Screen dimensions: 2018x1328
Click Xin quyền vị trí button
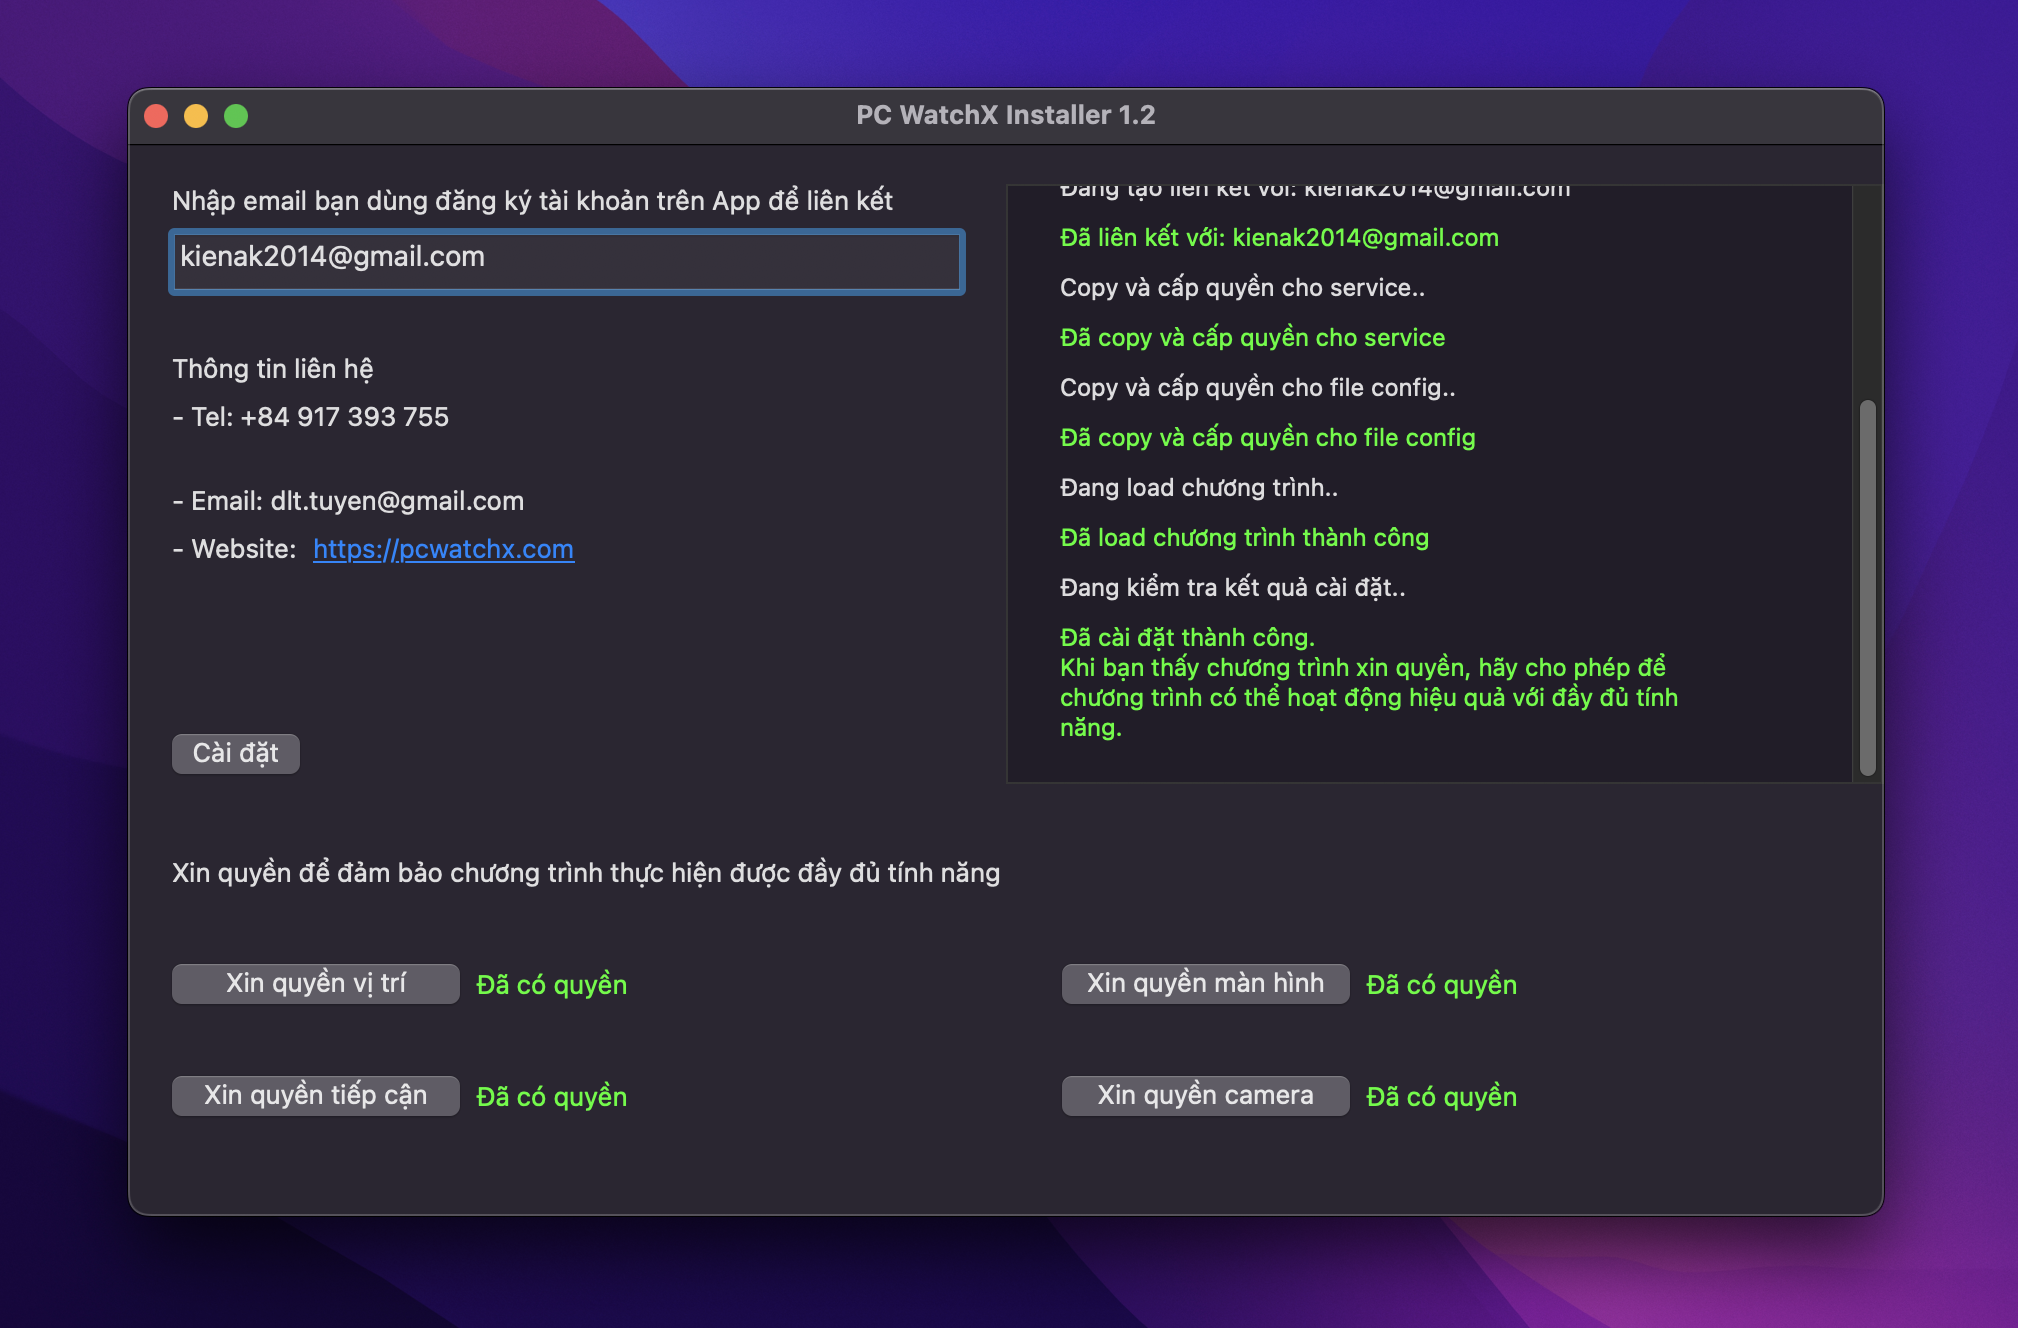click(315, 983)
